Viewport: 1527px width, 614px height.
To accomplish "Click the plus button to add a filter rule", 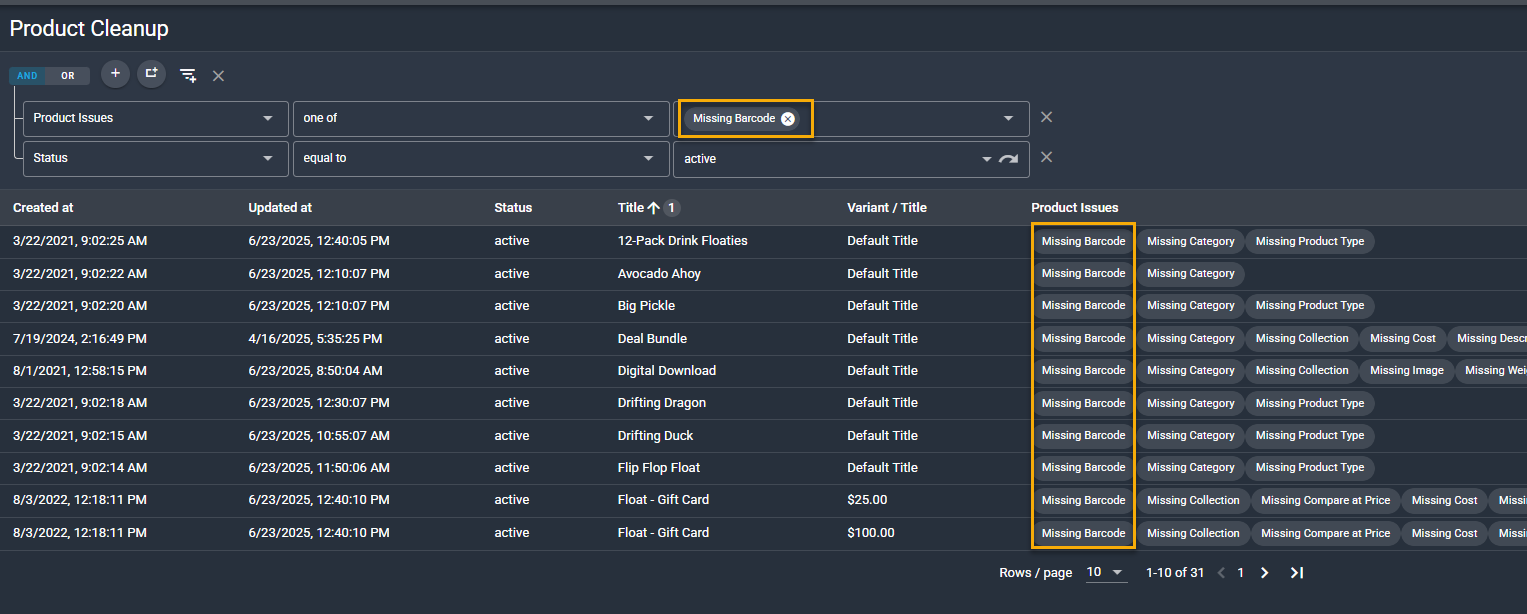I will click(115, 74).
